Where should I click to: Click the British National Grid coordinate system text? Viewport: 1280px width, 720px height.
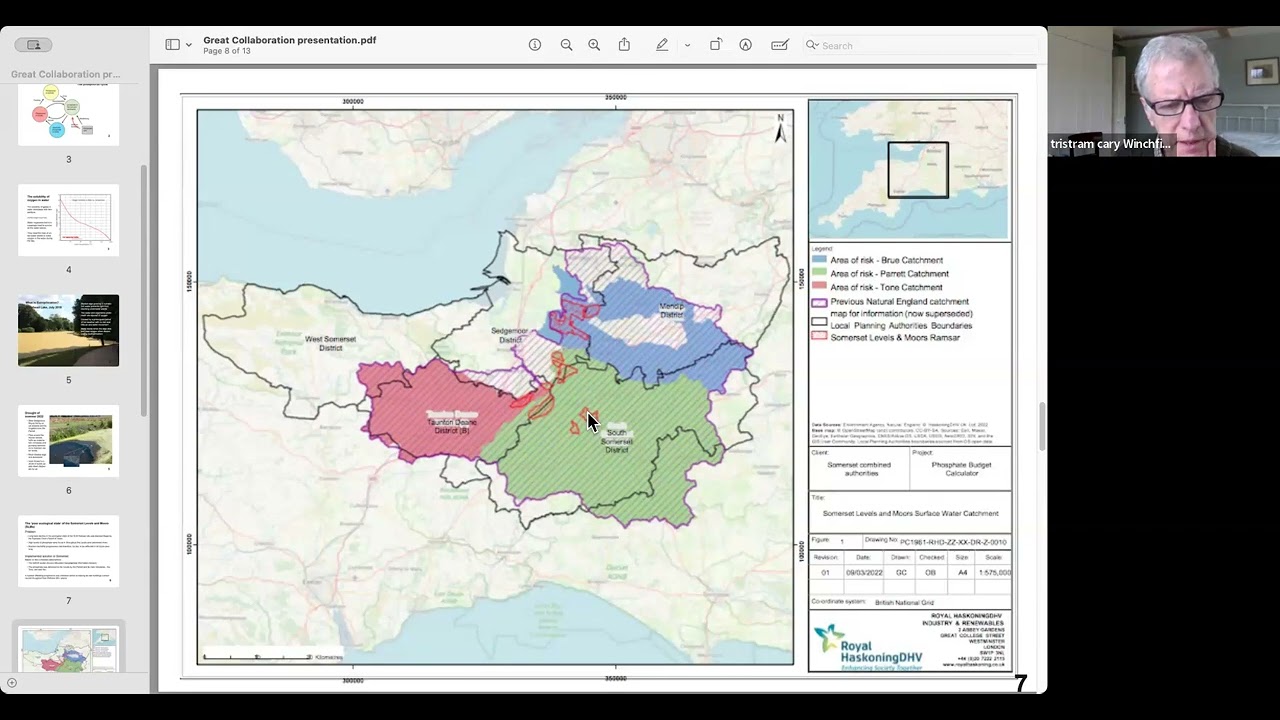coord(904,603)
